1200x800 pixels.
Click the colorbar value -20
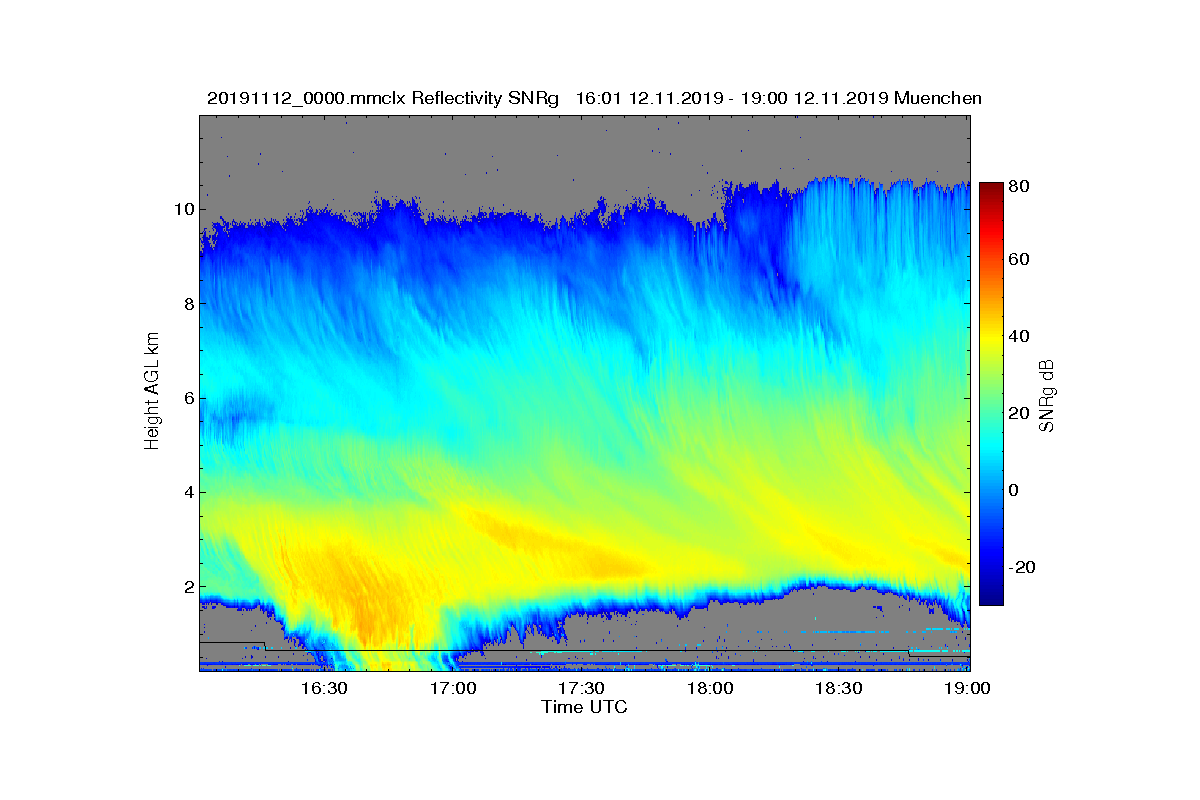coord(1023,566)
